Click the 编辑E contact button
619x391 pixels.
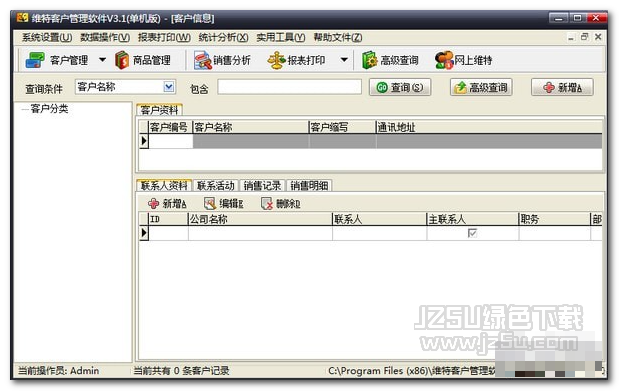pos(223,204)
